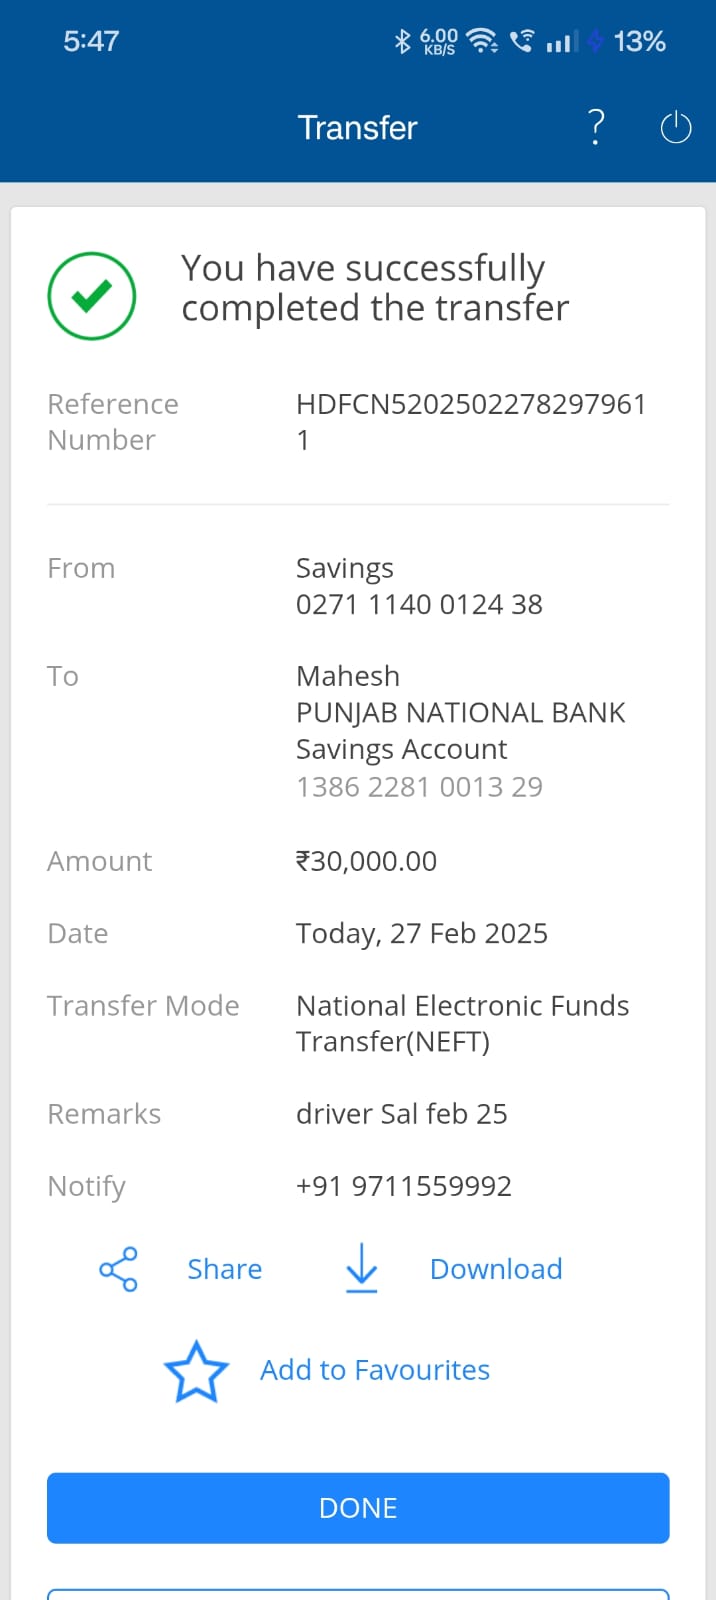Tap the help question mark icon

(x=596, y=127)
